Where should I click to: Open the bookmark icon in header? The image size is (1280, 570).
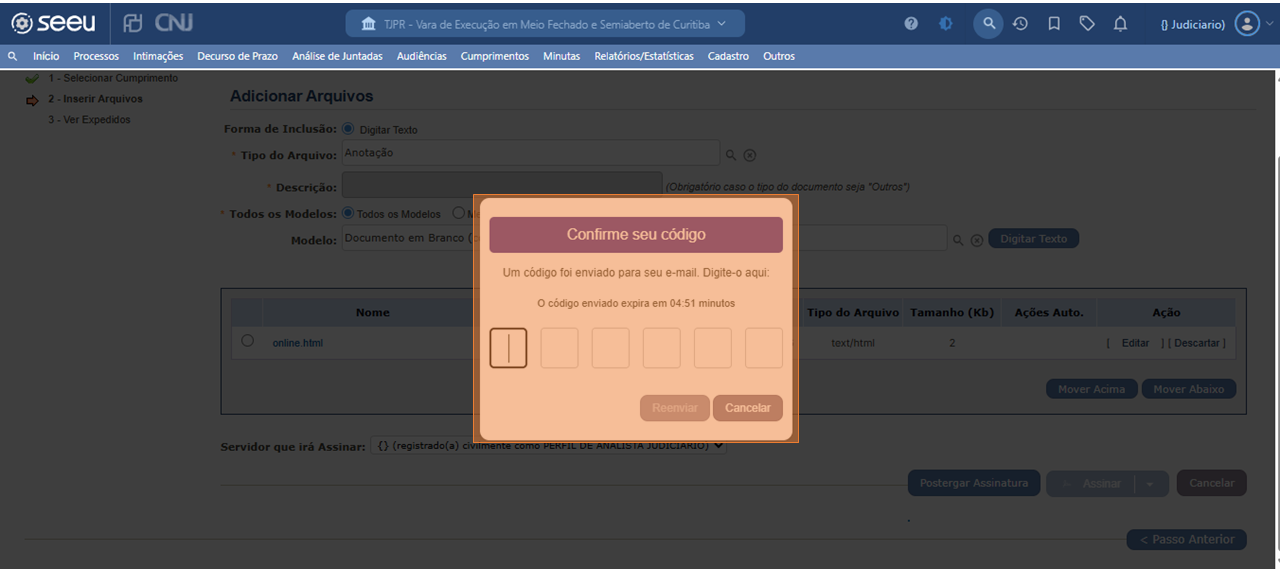1054,24
